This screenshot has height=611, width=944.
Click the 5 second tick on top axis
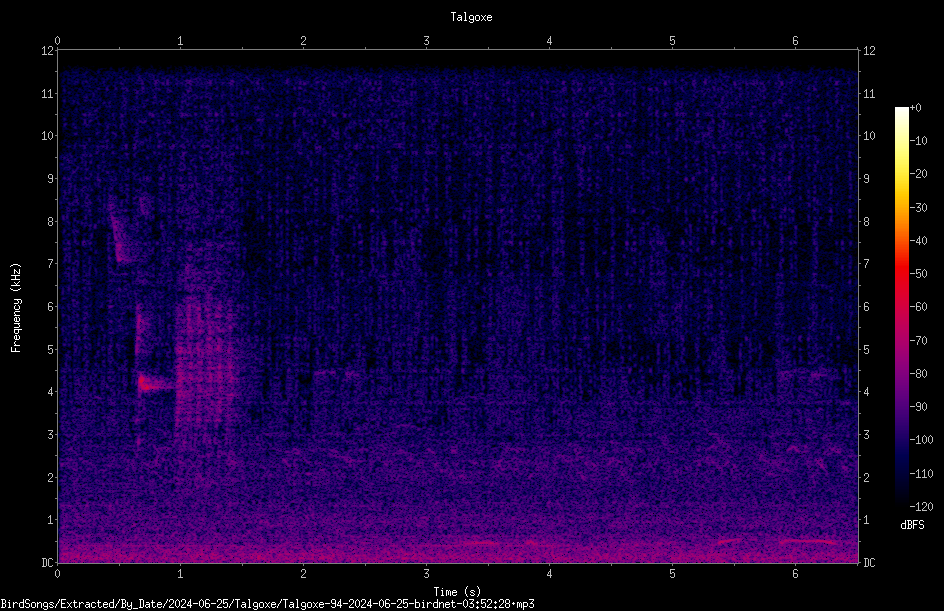tap(672, 41)
